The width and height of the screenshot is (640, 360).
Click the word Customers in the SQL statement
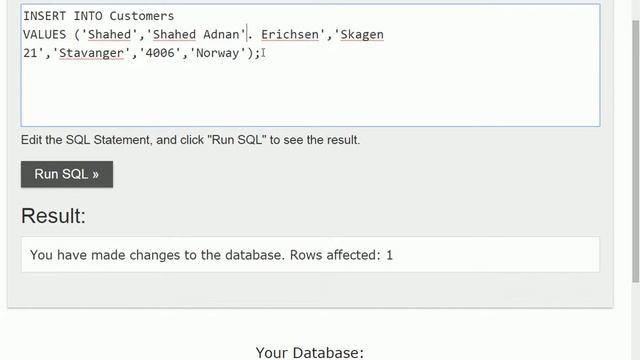(142, 16)
